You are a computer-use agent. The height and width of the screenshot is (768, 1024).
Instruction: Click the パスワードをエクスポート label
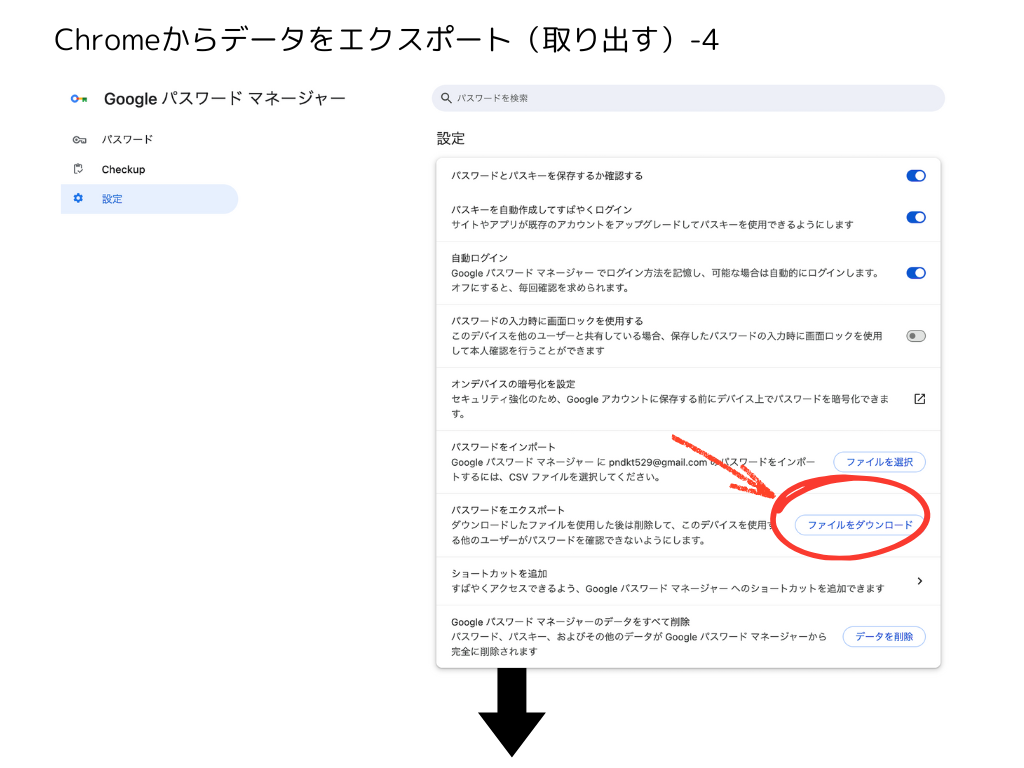click(x=507, y=510)
